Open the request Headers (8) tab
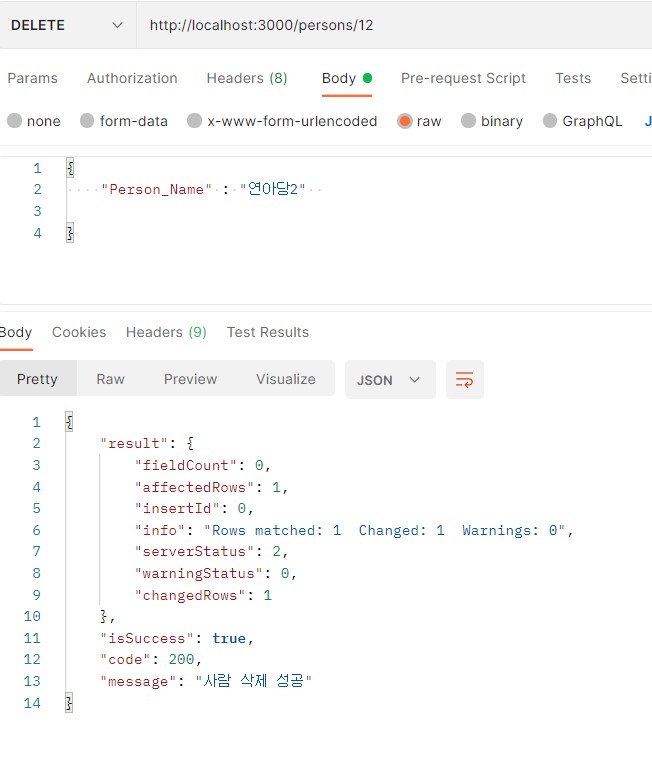This screenshot has height=774, width=652. point(246,78)
